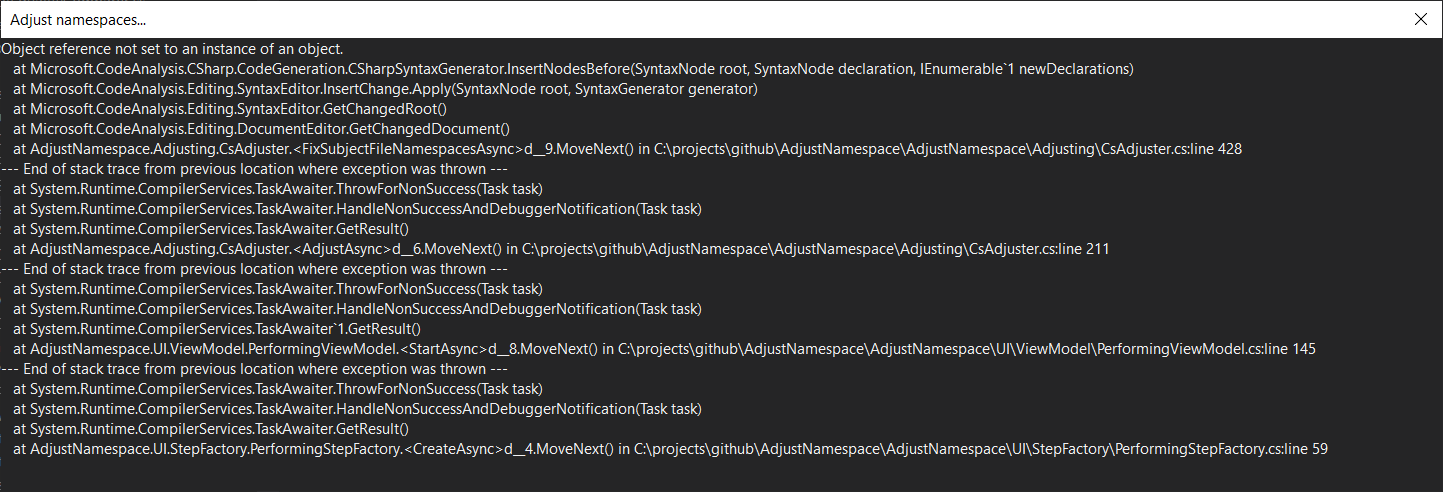Viewport: 1443px width, 492px height.
Task: Click the PerformingStepFactory CreateAsync line 59 entry
Action: point(670,449)
